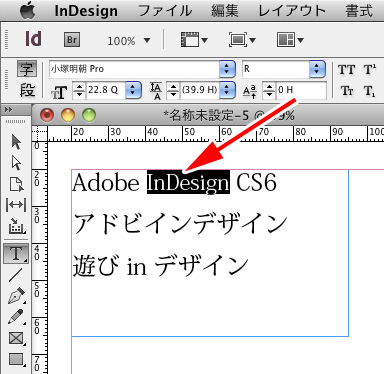384x374 pixels.
Task: Open the Apple menu
Action: (28, 10)
